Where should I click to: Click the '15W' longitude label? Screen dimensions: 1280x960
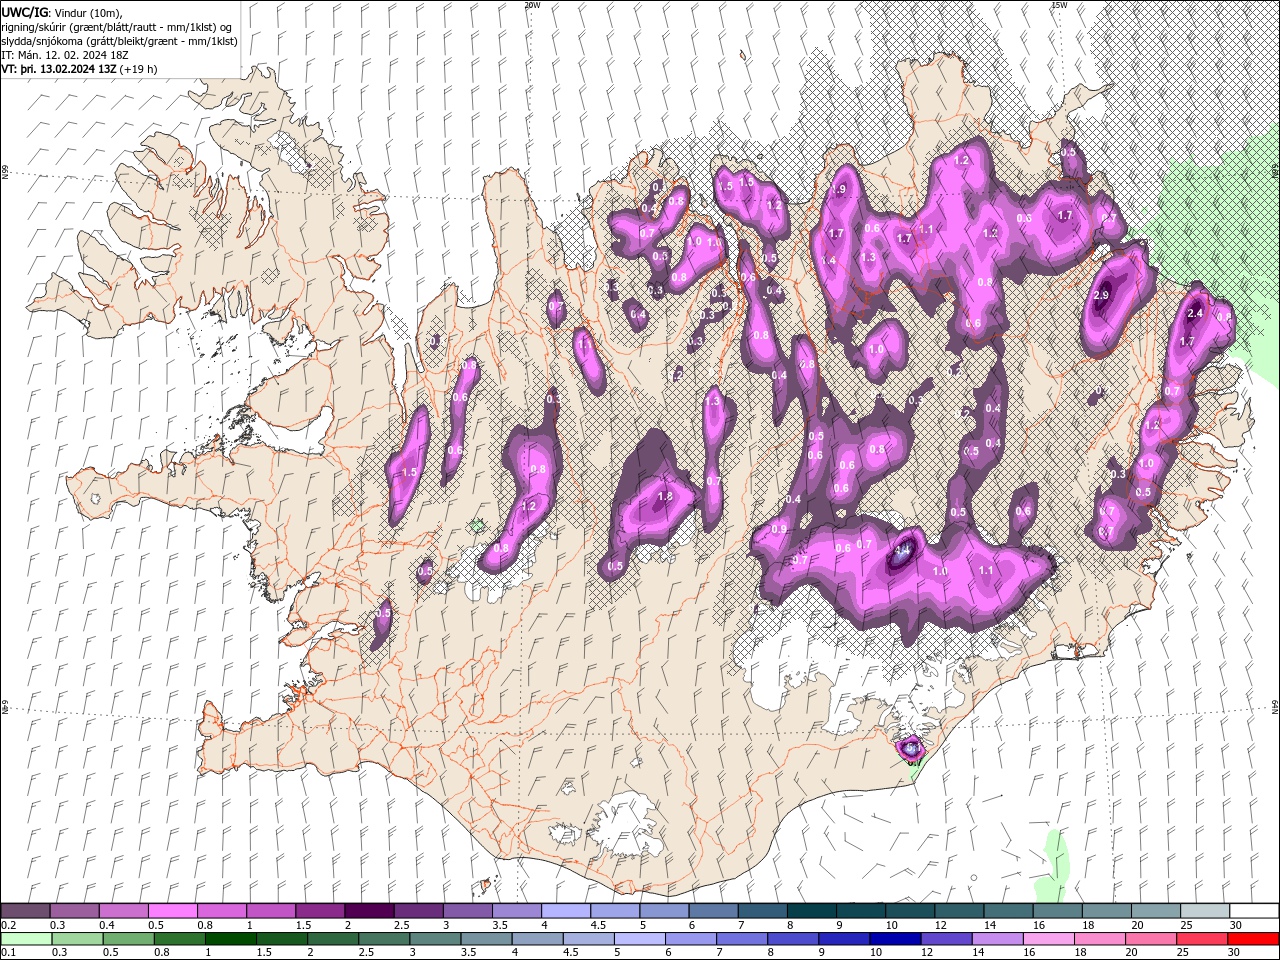click(1059, 5)
